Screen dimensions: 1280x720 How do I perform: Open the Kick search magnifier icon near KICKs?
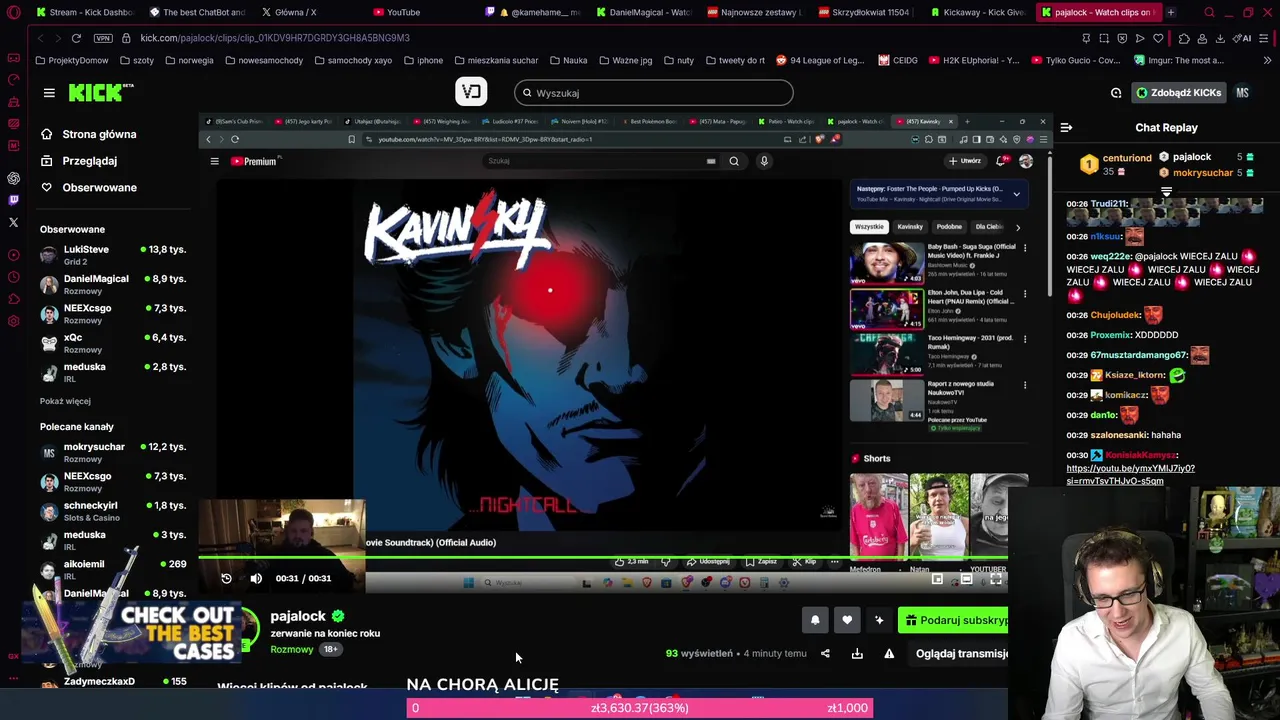click(1116, 93)
